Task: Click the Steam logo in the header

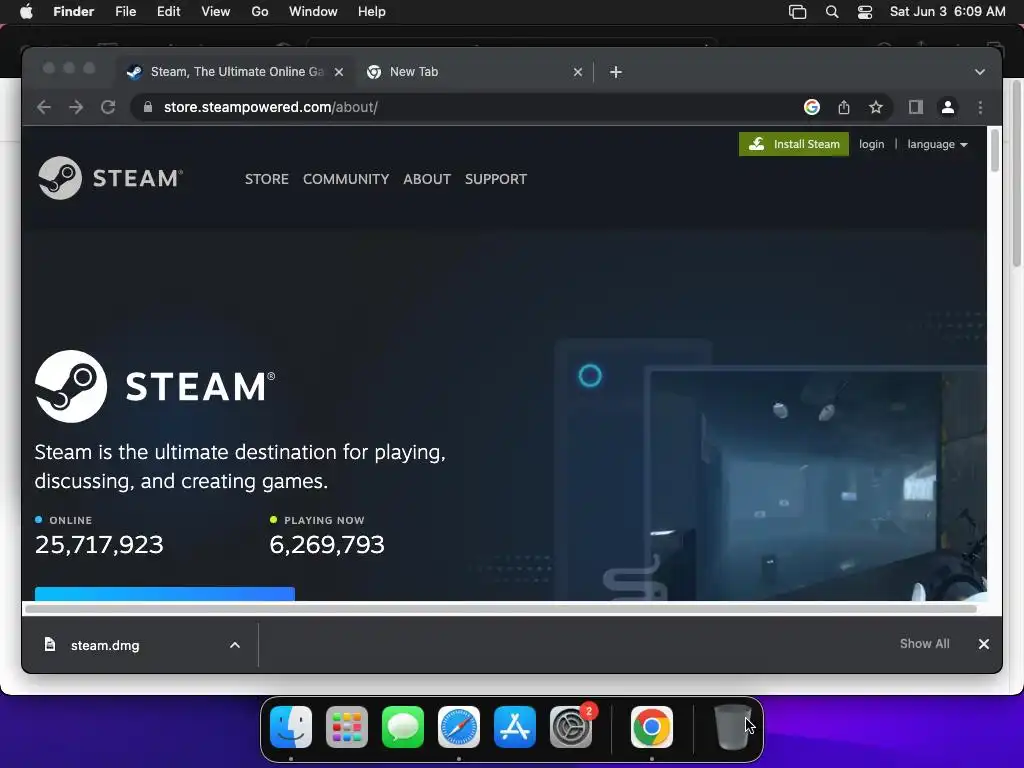Action: click(110, 178)
